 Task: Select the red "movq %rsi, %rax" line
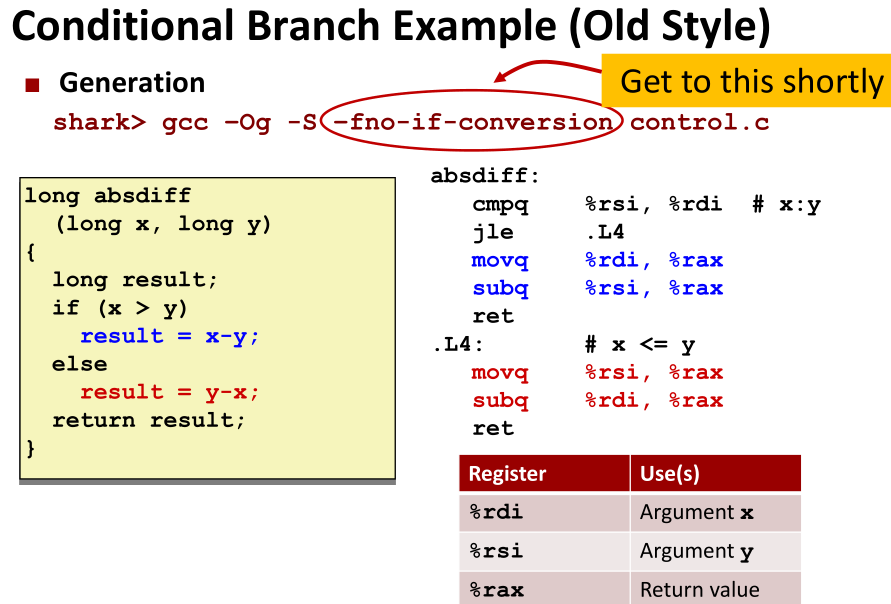(597, 373)
